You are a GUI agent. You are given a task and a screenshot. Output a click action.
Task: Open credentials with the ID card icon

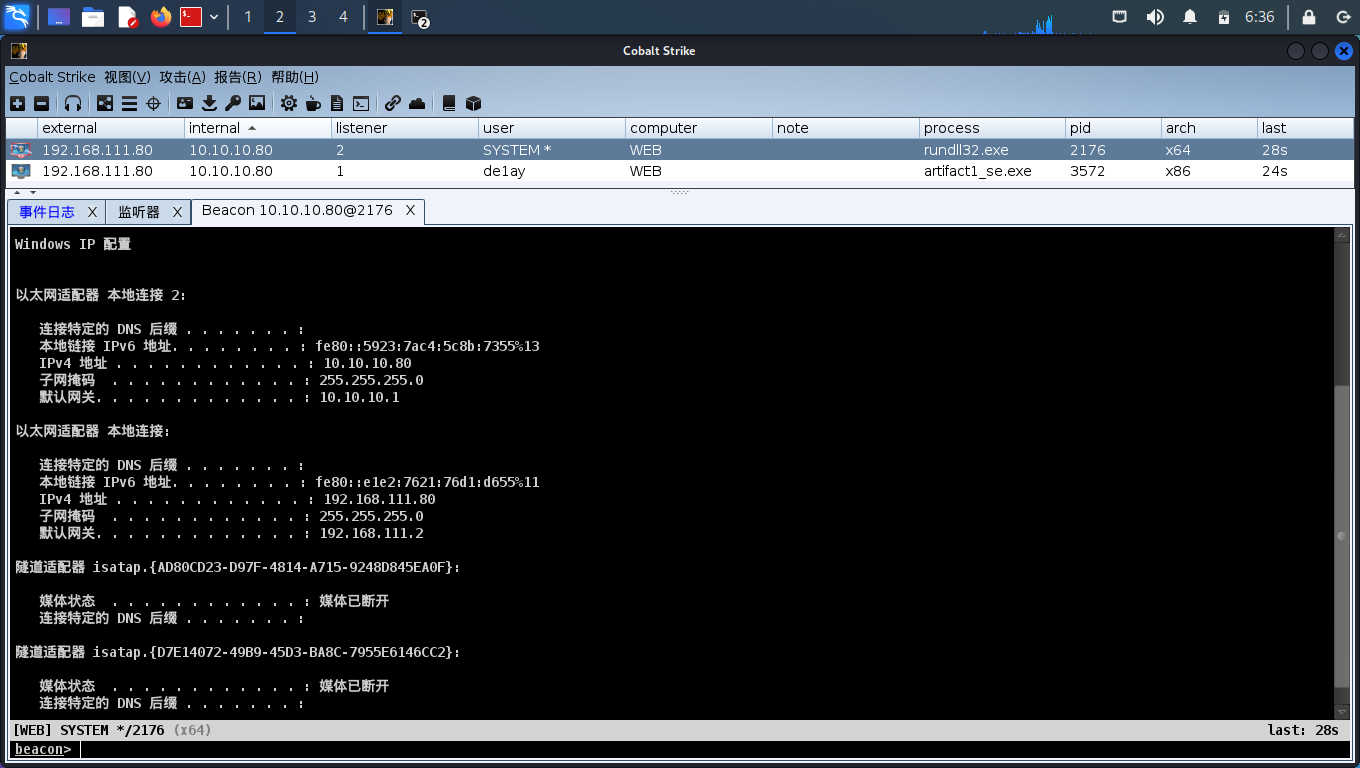pyautogui.click(x=185, y=103)
